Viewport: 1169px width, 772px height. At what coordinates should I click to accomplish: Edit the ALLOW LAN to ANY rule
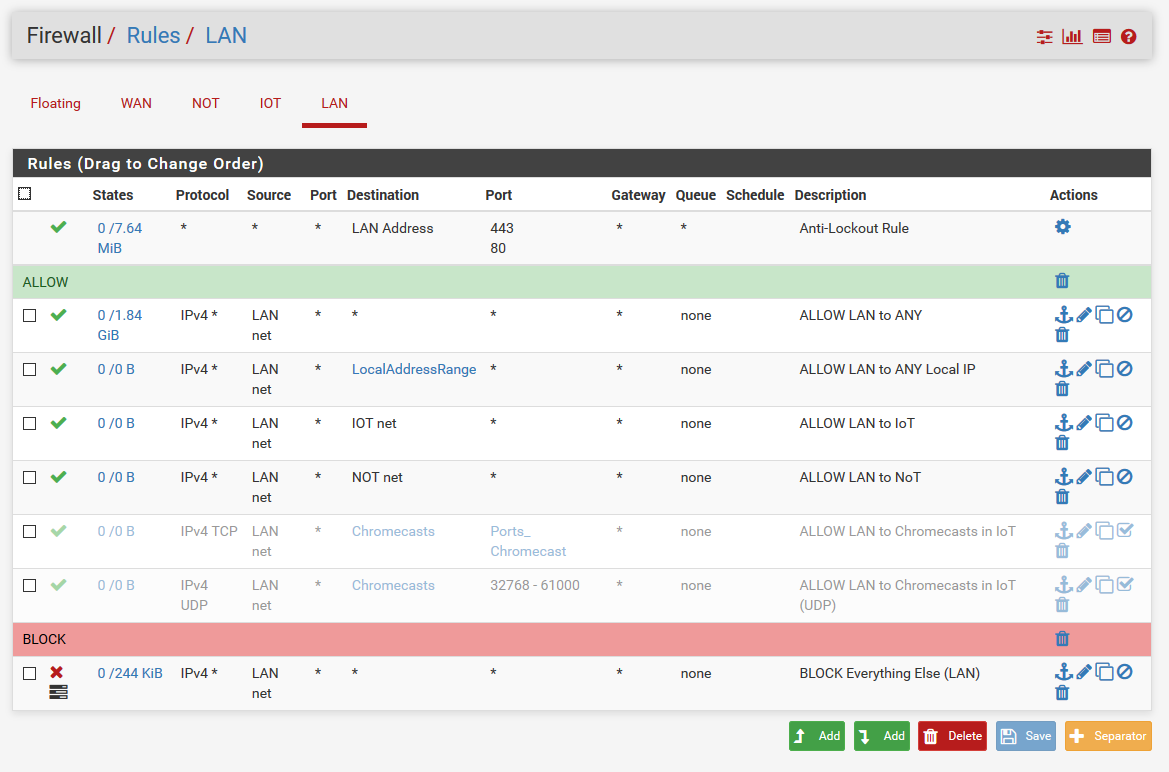pyautogui.click(x=1084, y=315)
